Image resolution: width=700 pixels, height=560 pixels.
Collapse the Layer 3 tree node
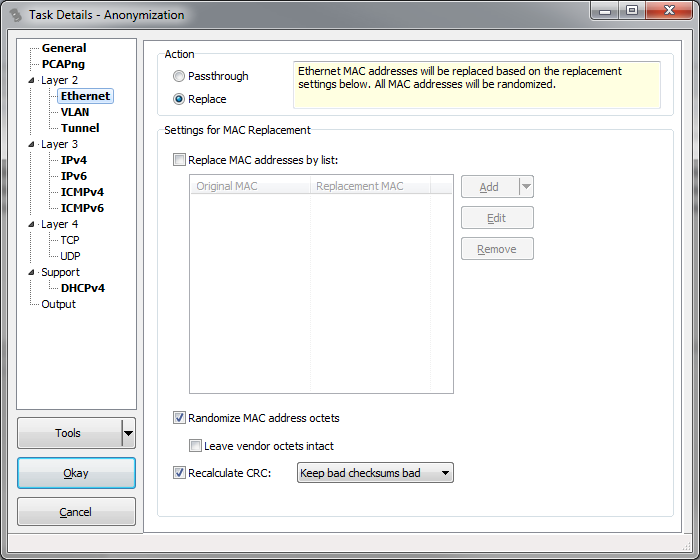point(31,144)
